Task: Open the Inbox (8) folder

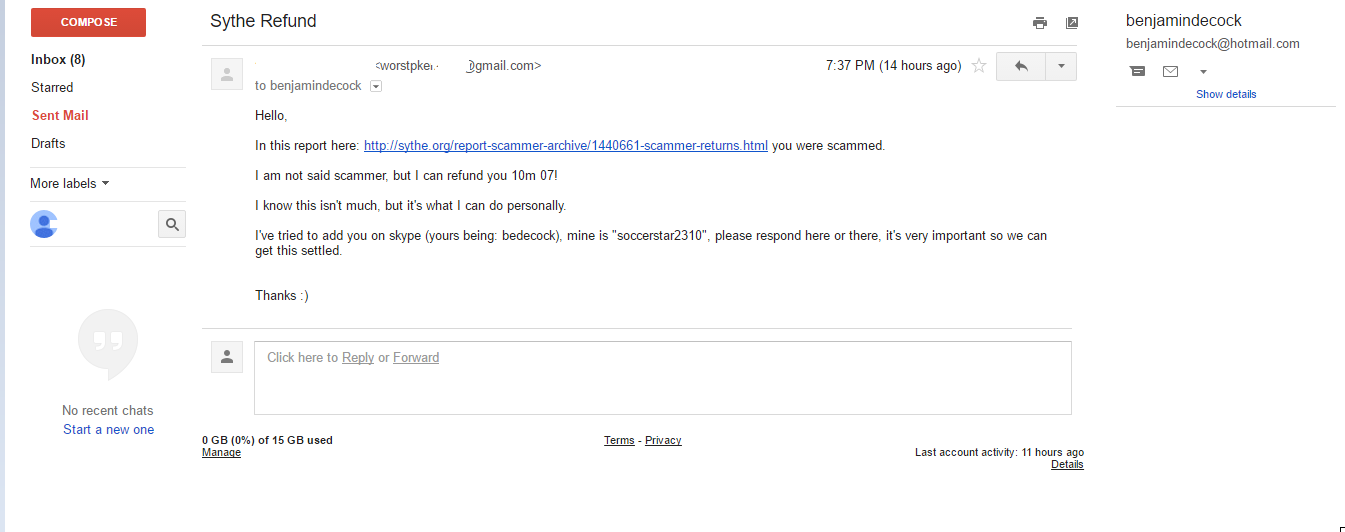Action: tap(58, 60)
